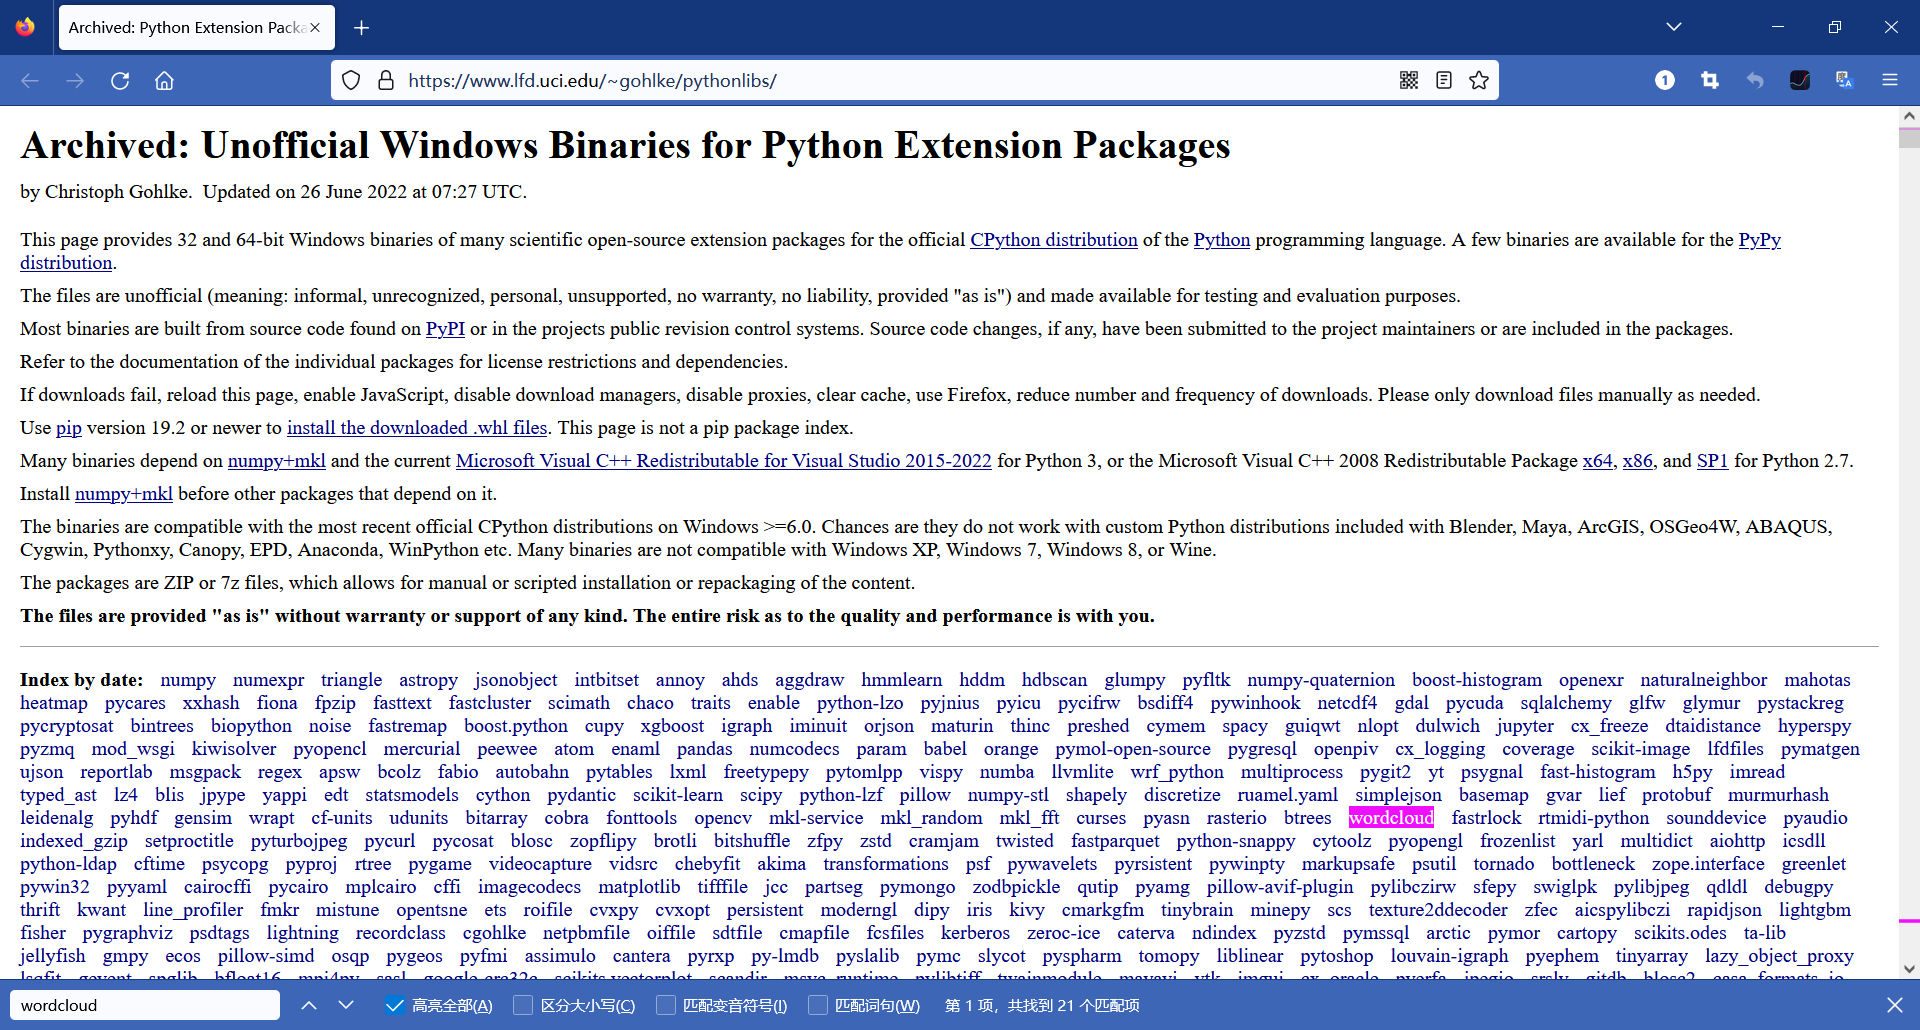Go forward to the next page
Viewport: 1920px width, 1030px height.
[75, 80]
